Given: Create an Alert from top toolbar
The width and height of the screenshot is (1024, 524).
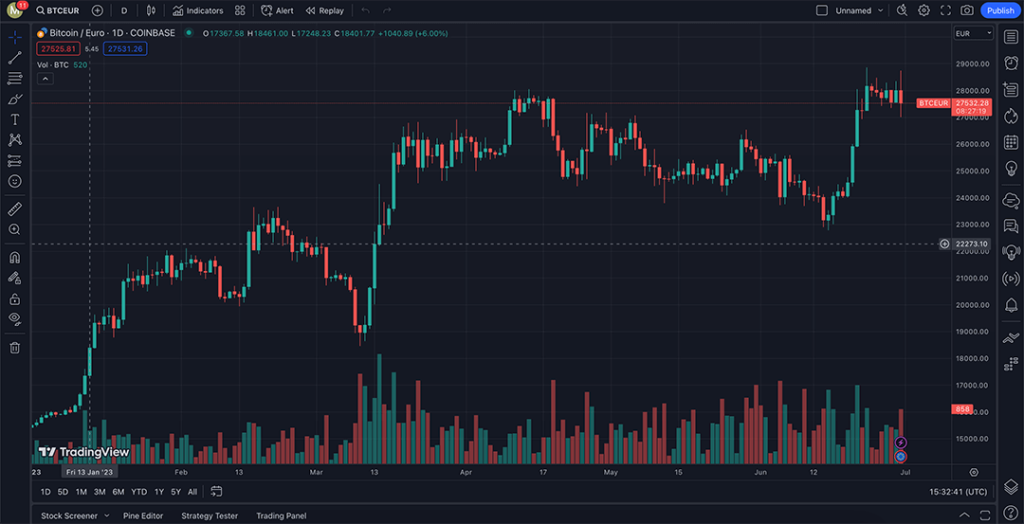Looking at the screenshot, I should [x=278, y=10].
